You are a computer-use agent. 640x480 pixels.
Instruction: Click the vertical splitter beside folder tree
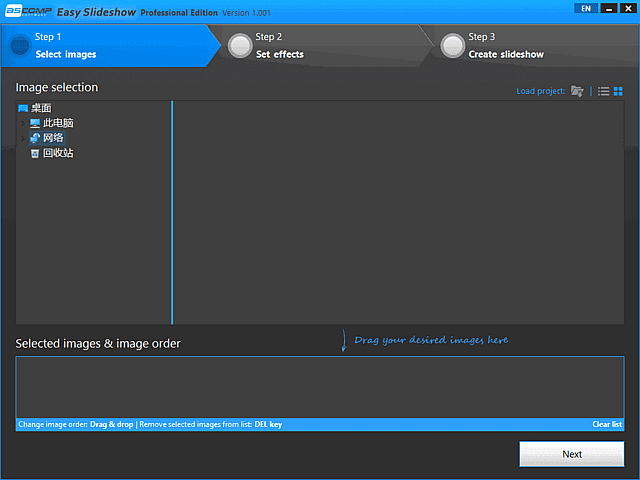[x=172, y=211]
